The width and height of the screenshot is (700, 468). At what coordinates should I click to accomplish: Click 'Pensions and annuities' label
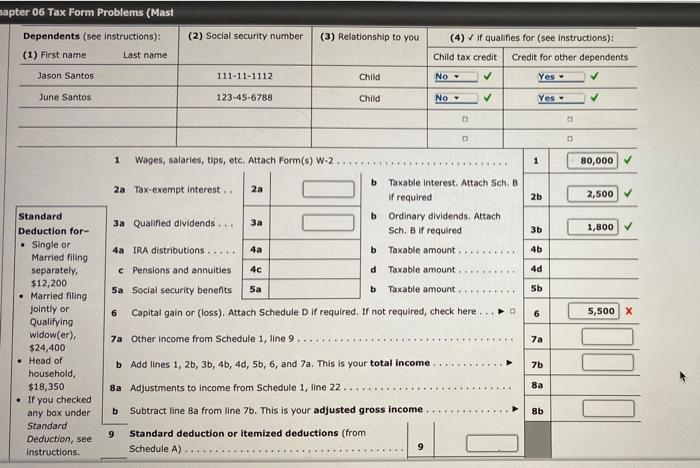click(182, 270)
